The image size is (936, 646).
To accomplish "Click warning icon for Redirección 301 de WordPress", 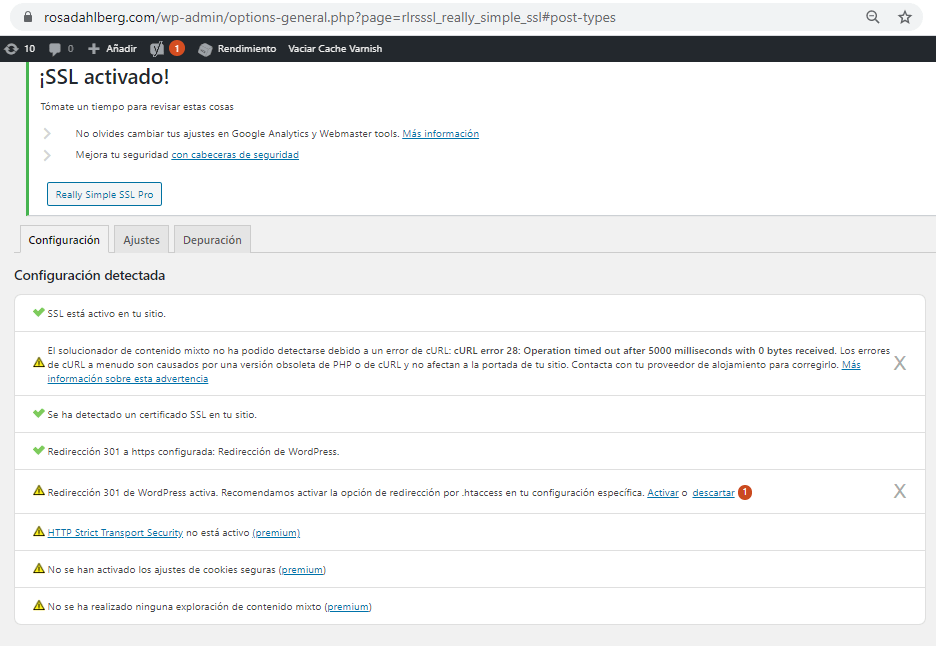I will [39, 490].
